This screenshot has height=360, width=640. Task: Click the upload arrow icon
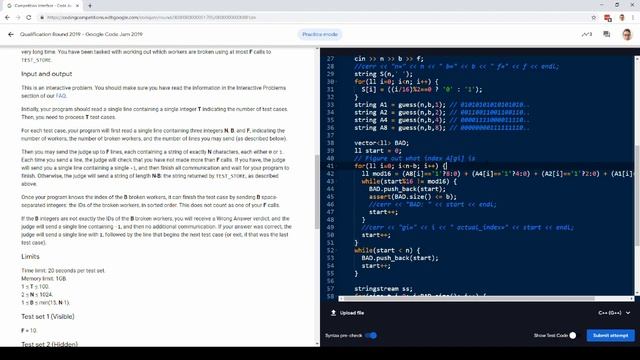(x=333, y=313)
